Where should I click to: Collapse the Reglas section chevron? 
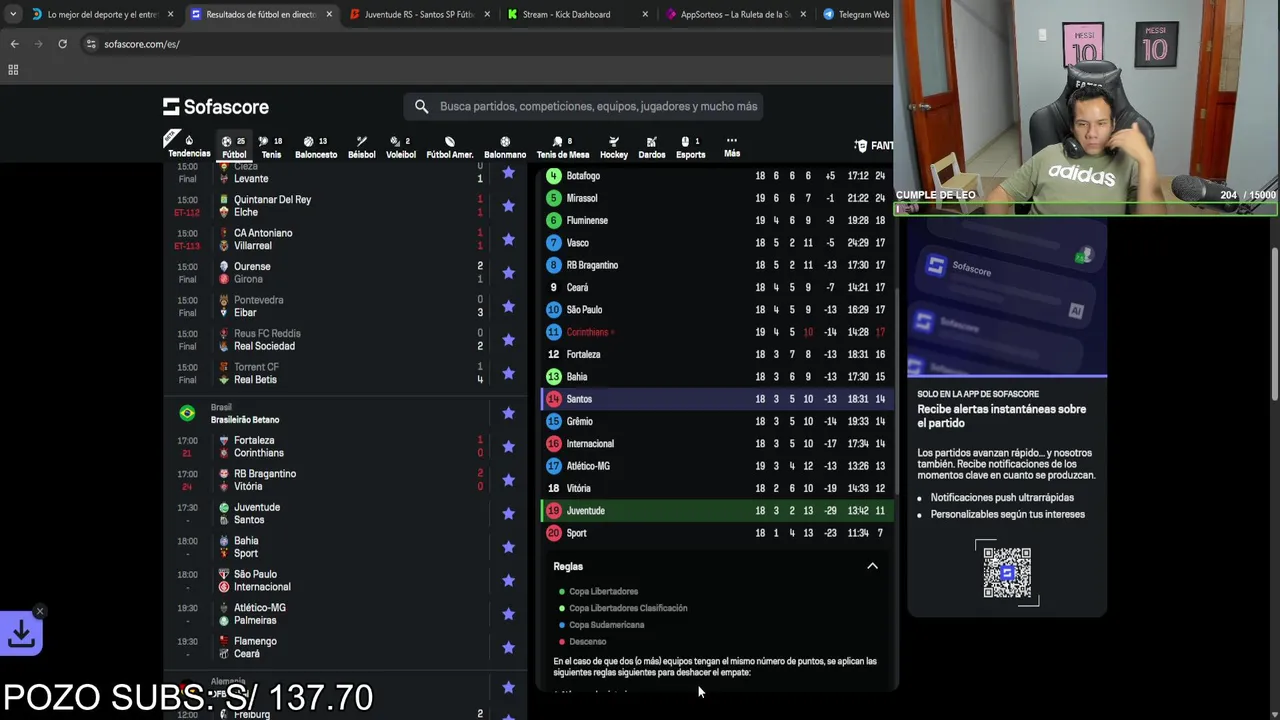872,566
